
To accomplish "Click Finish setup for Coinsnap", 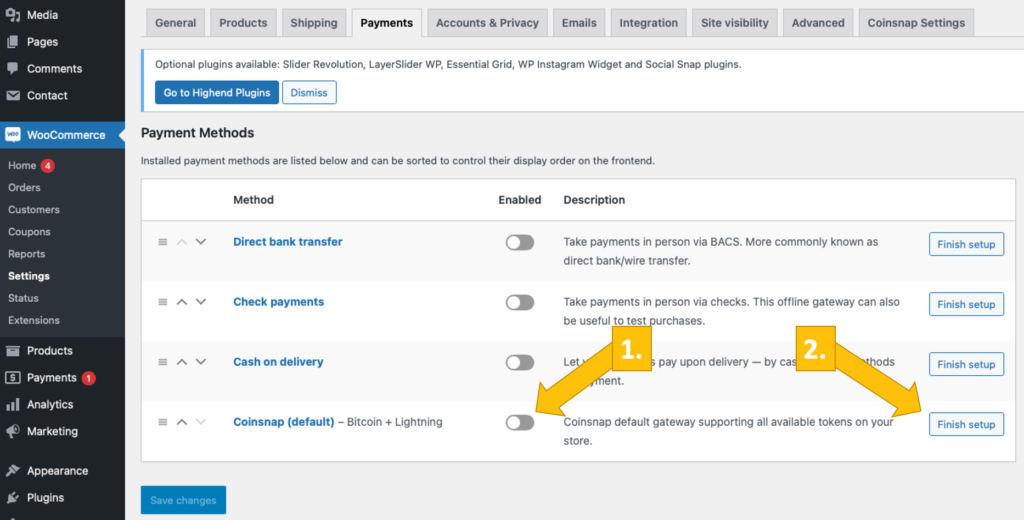I will tap(966, 424).
